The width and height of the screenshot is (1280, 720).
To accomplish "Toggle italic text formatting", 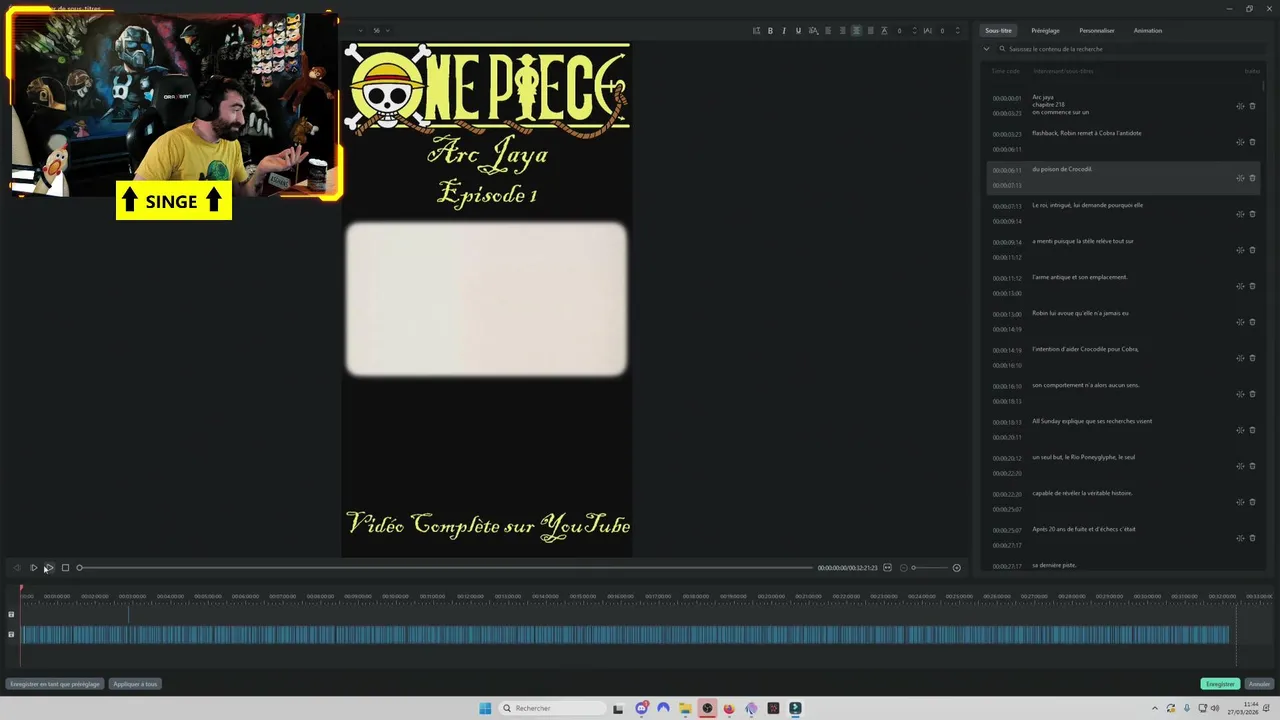I will (x=784, y=31).
